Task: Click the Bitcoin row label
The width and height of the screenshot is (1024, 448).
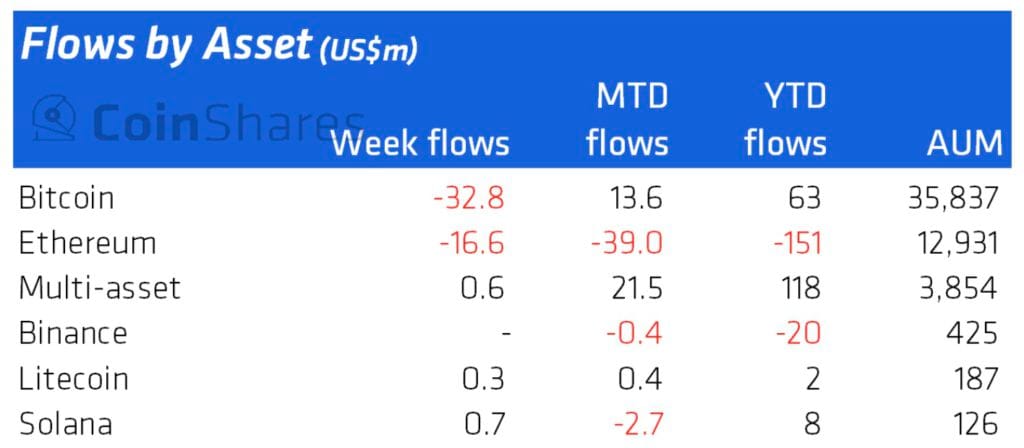Action: 66,197
